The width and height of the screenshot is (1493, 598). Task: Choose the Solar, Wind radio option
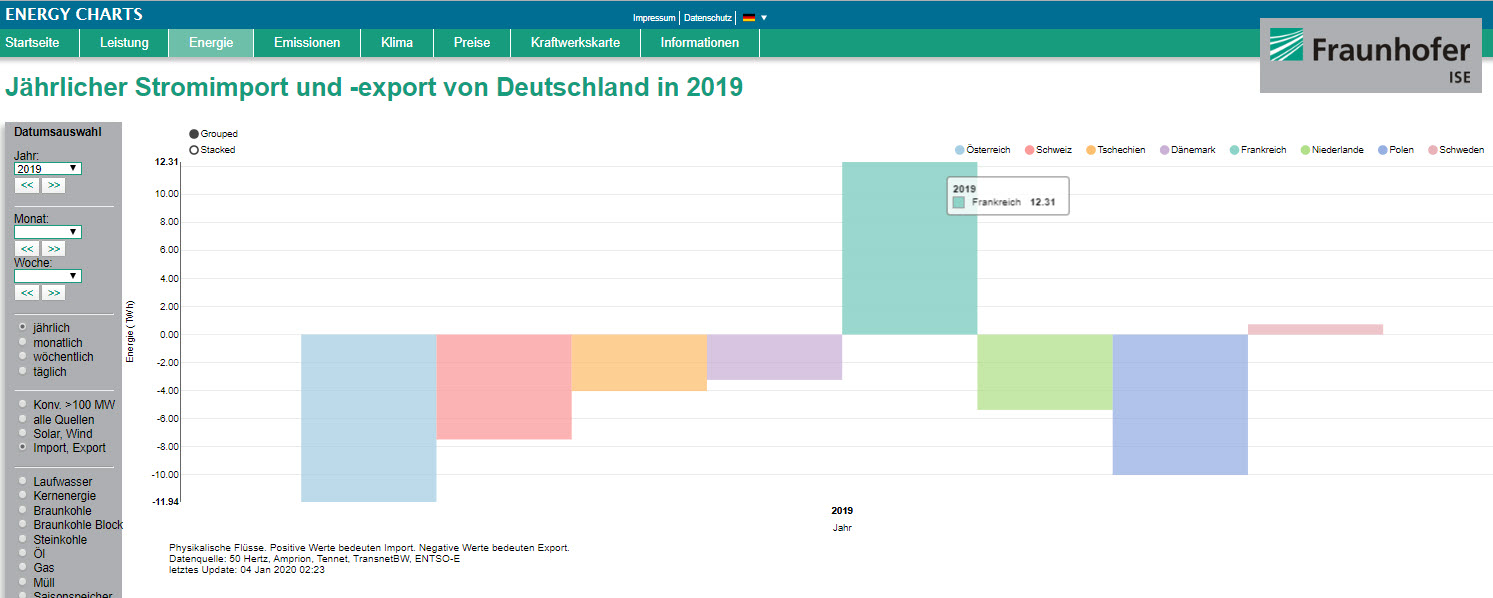(23, 433)
